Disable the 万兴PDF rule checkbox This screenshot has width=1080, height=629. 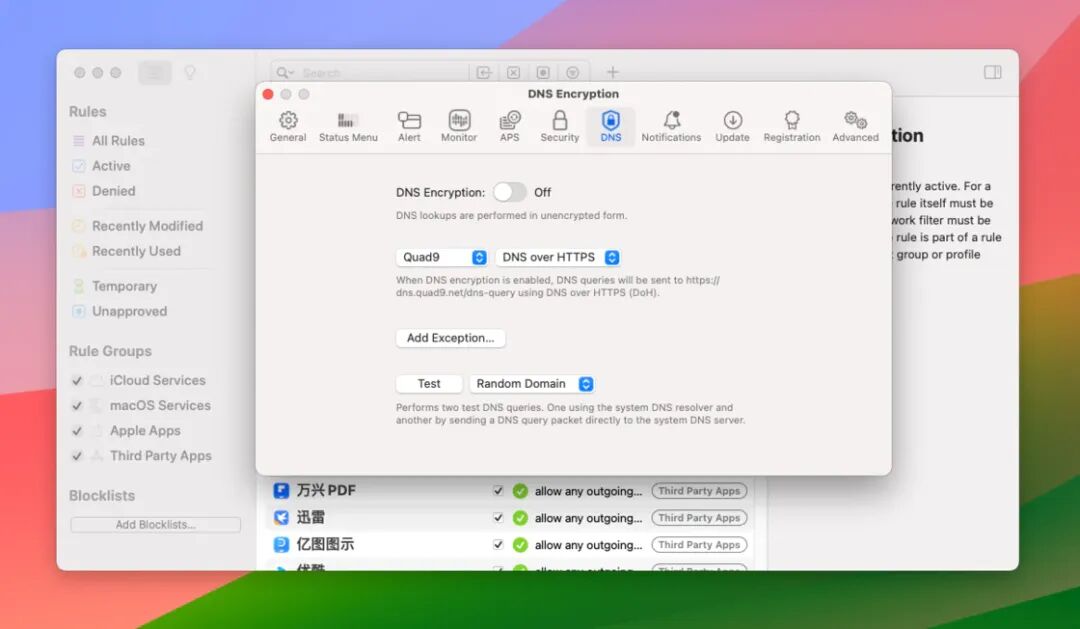point(498,491)
